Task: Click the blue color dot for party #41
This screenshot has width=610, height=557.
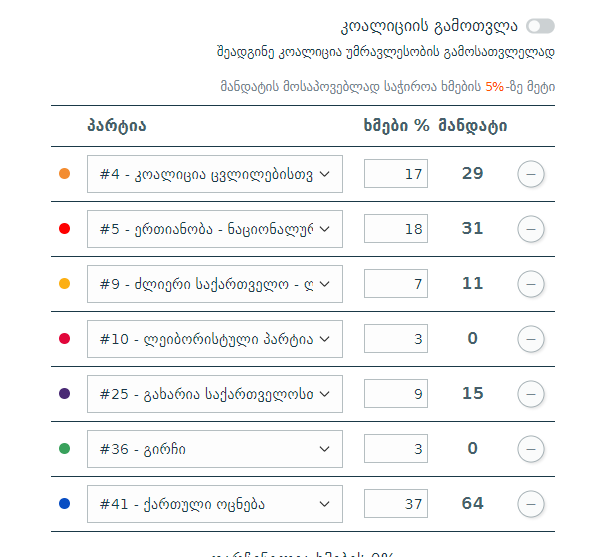Action: tap(65, 504)
